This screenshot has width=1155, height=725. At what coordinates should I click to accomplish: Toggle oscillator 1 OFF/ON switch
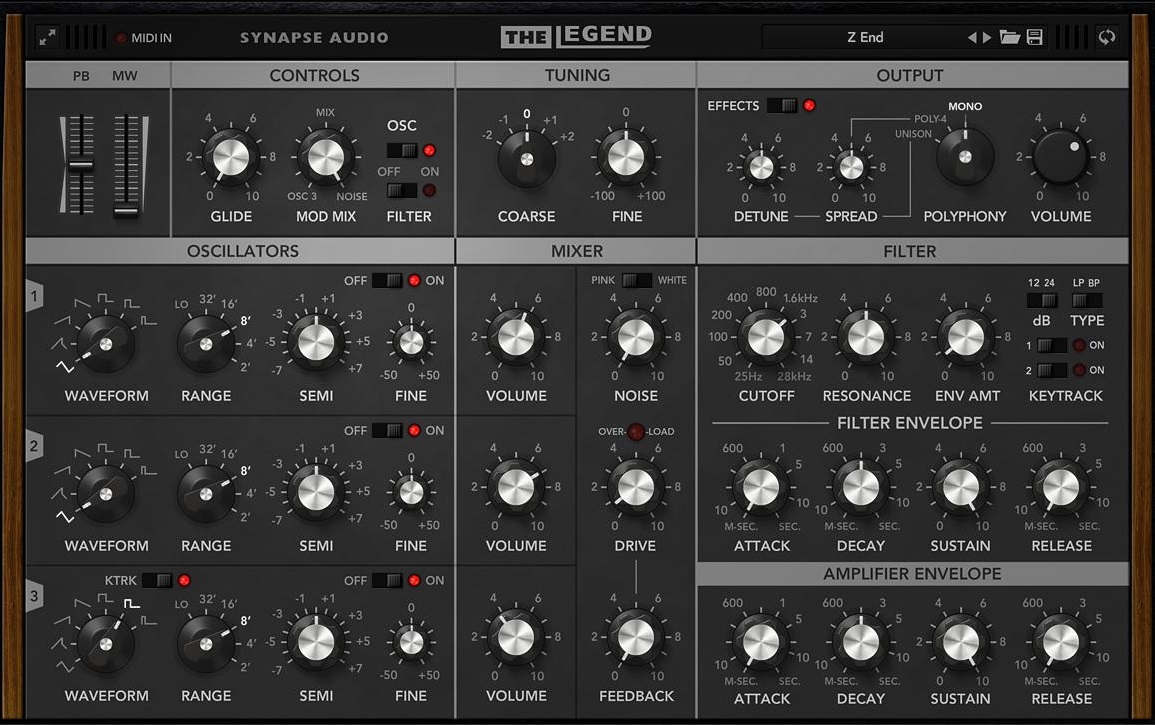387,281
